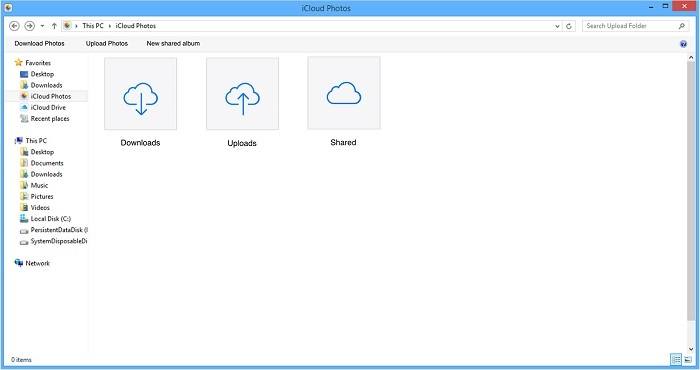Click New shared album button
Viewport: 700px width, 370px height.
[x=173, y=43]
